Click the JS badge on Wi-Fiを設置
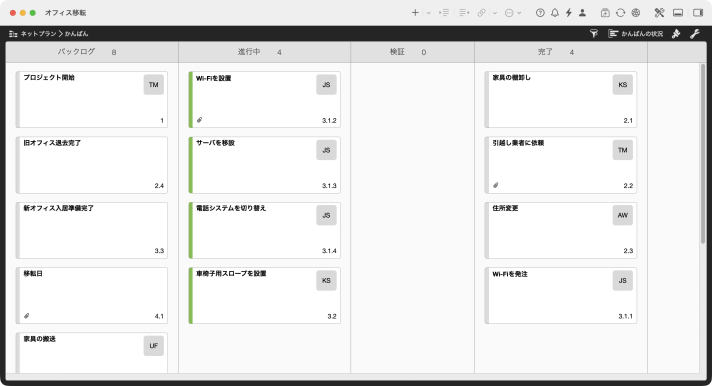The width and height of the screenshot is (712, 386). click(x=326, y=85)
